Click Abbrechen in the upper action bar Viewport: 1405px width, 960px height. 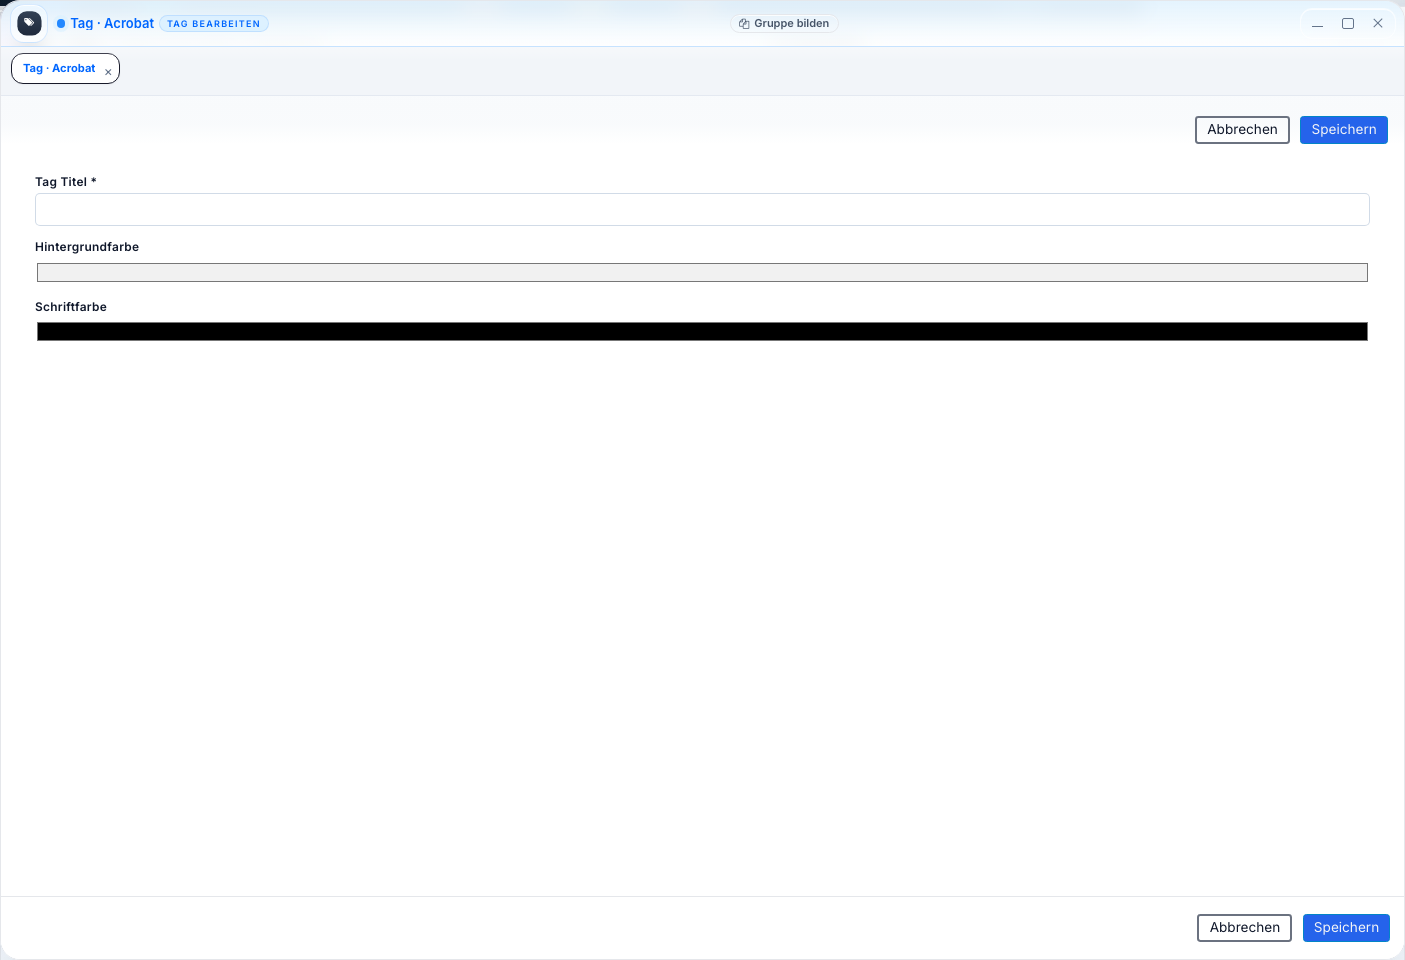[x=1242, y=130]
